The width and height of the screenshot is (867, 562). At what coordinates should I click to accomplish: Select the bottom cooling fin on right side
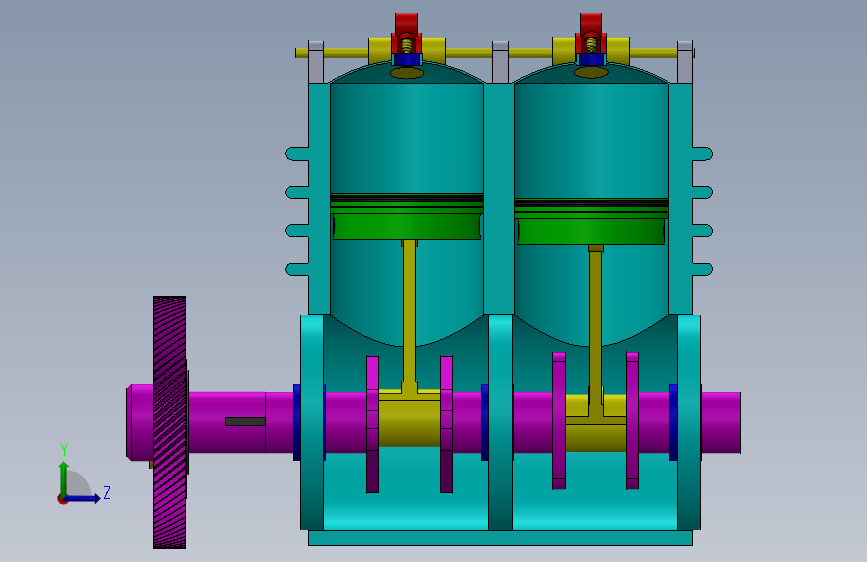click(702, 269)
